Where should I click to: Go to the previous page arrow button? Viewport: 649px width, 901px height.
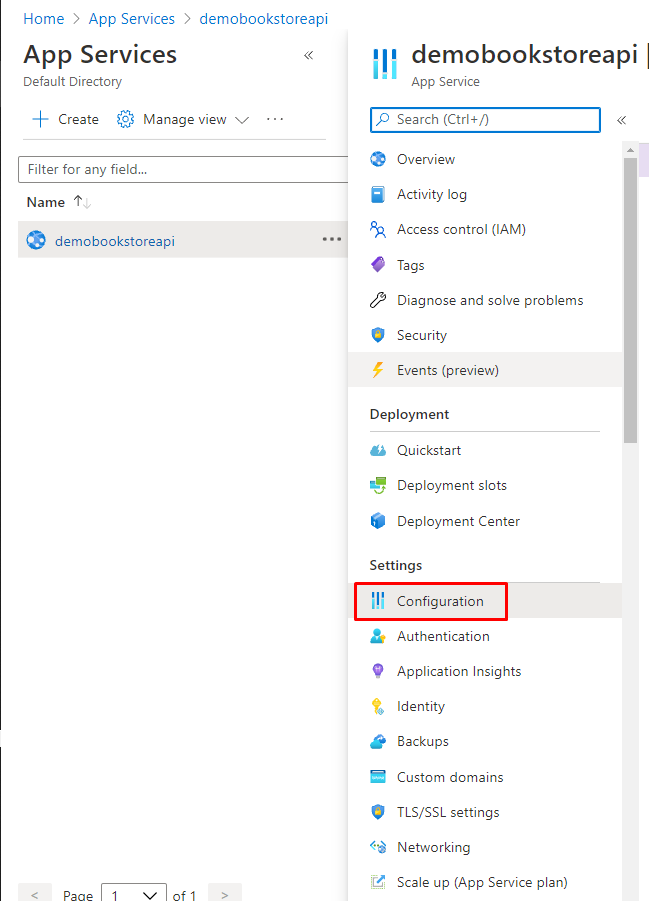[35, 894]
